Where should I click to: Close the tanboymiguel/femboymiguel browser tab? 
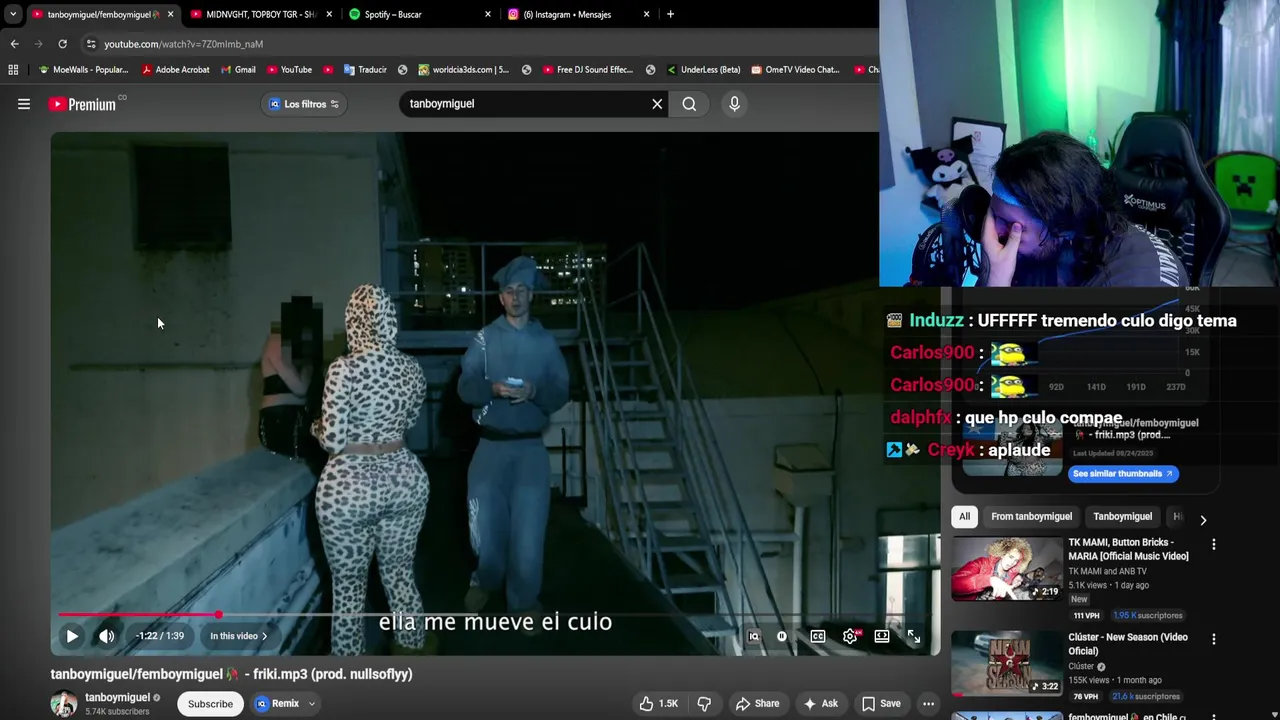click(170, 14)
